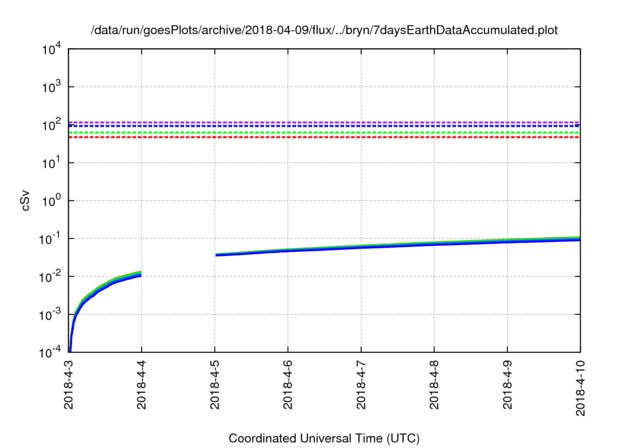Screen dimensions: 640x448
Task: Click the accumulated dose line after 2018-4-5
Action: [x=398, y=245]
